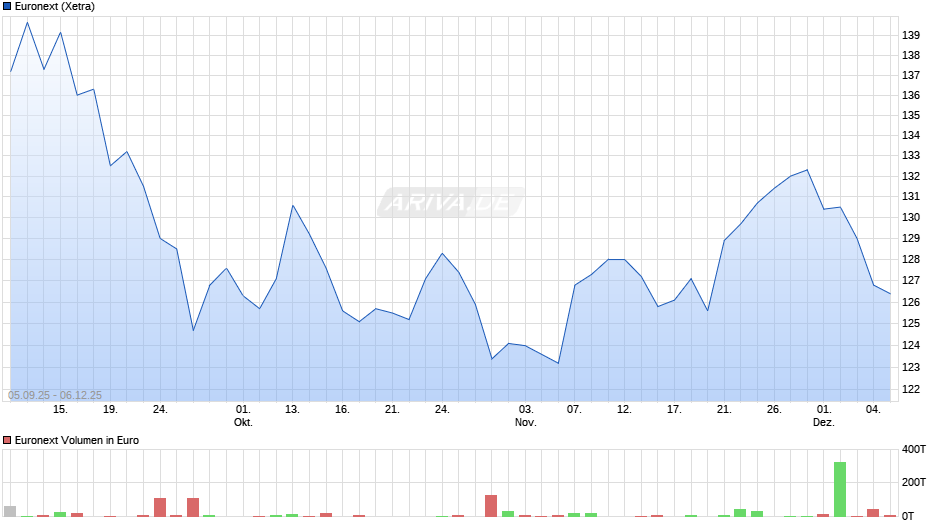Click the tall green volume bar at 01. Dez.
This screenshot has width=940, height=526.
click(x=840, y=489)
